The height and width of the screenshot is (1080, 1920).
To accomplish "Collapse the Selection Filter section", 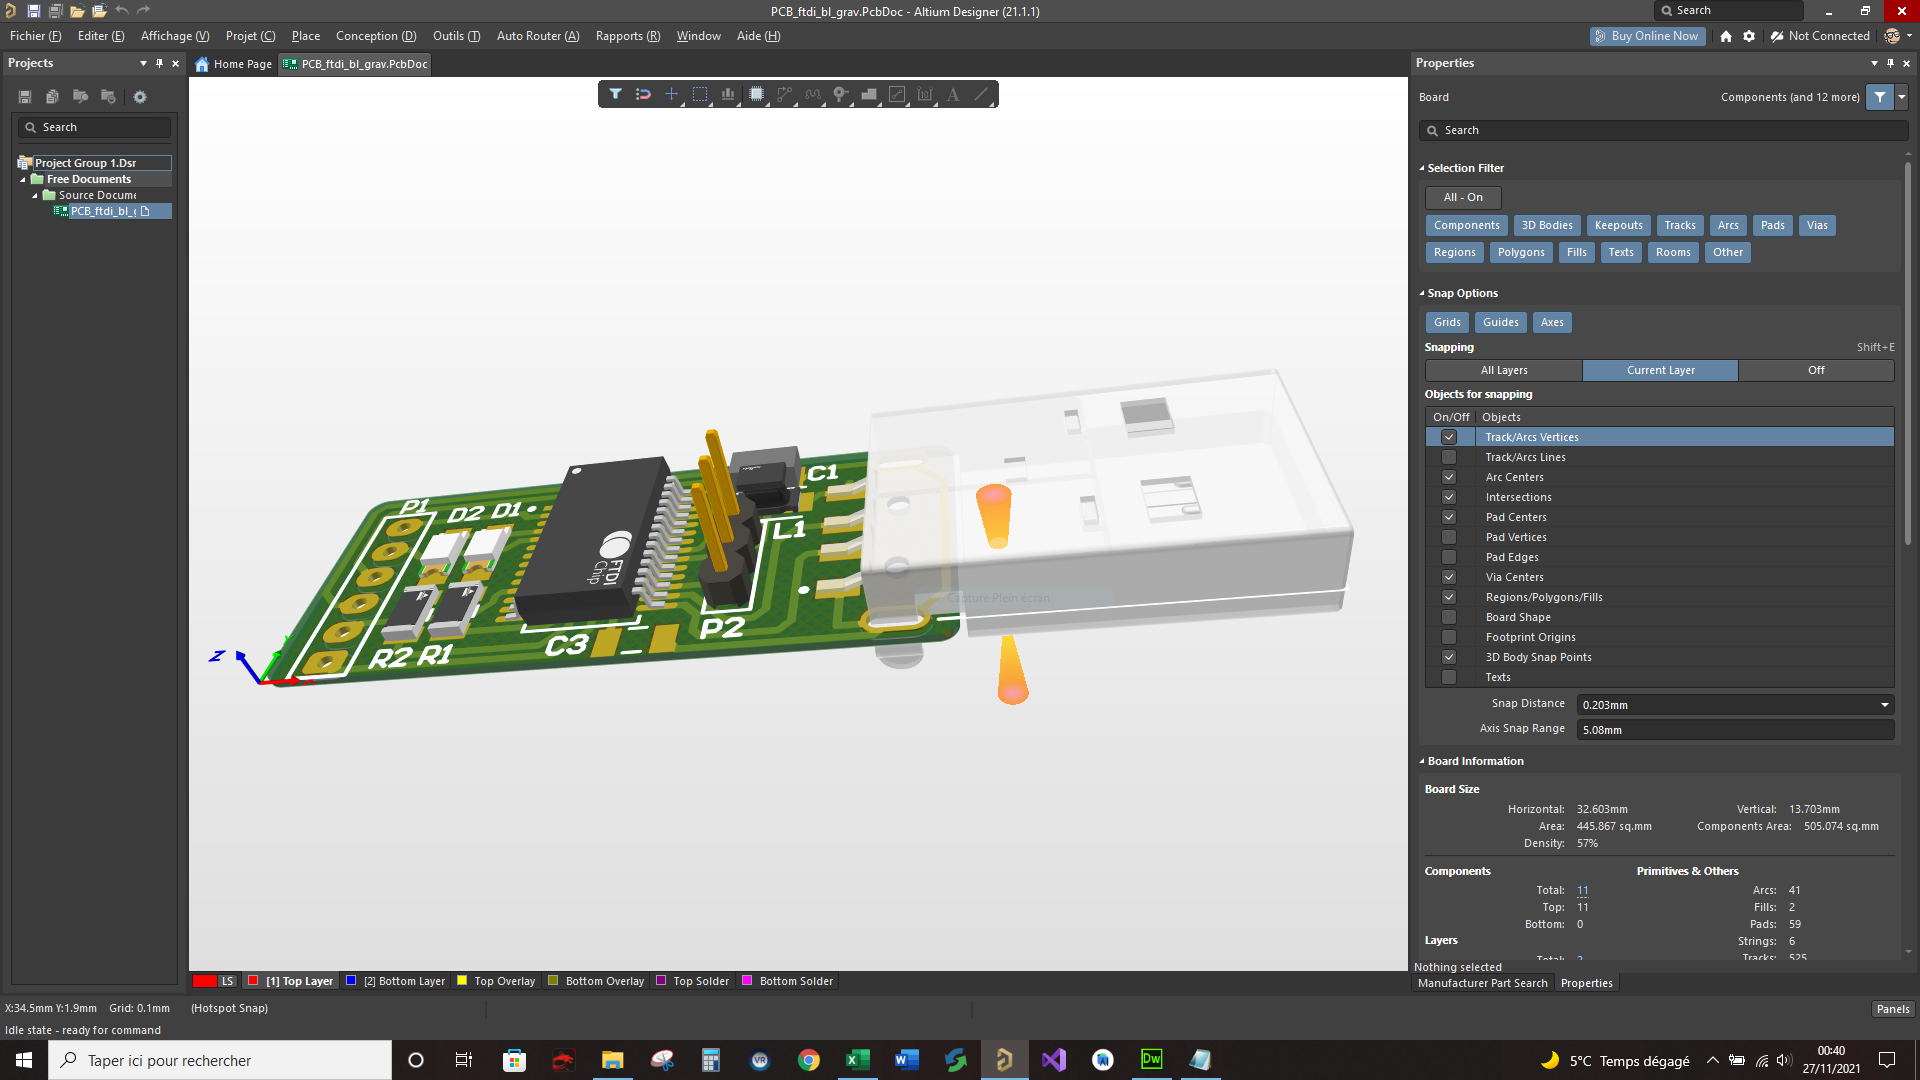I will coord(1422,168).
